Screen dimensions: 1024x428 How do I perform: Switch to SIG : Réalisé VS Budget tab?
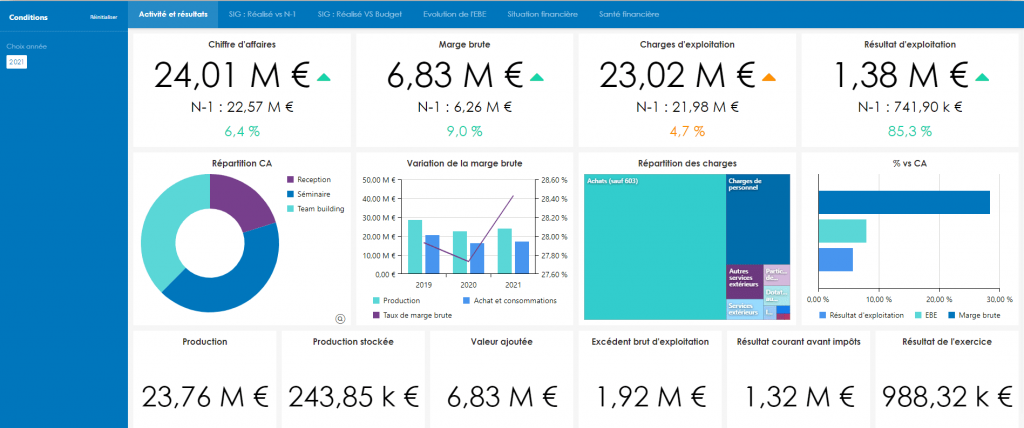point(359,14)
